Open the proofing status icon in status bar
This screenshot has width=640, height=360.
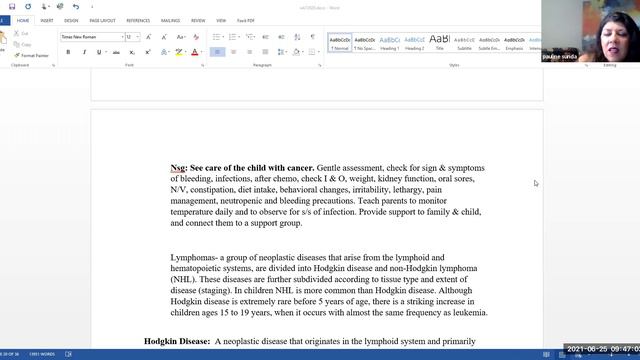pos(68,354)
